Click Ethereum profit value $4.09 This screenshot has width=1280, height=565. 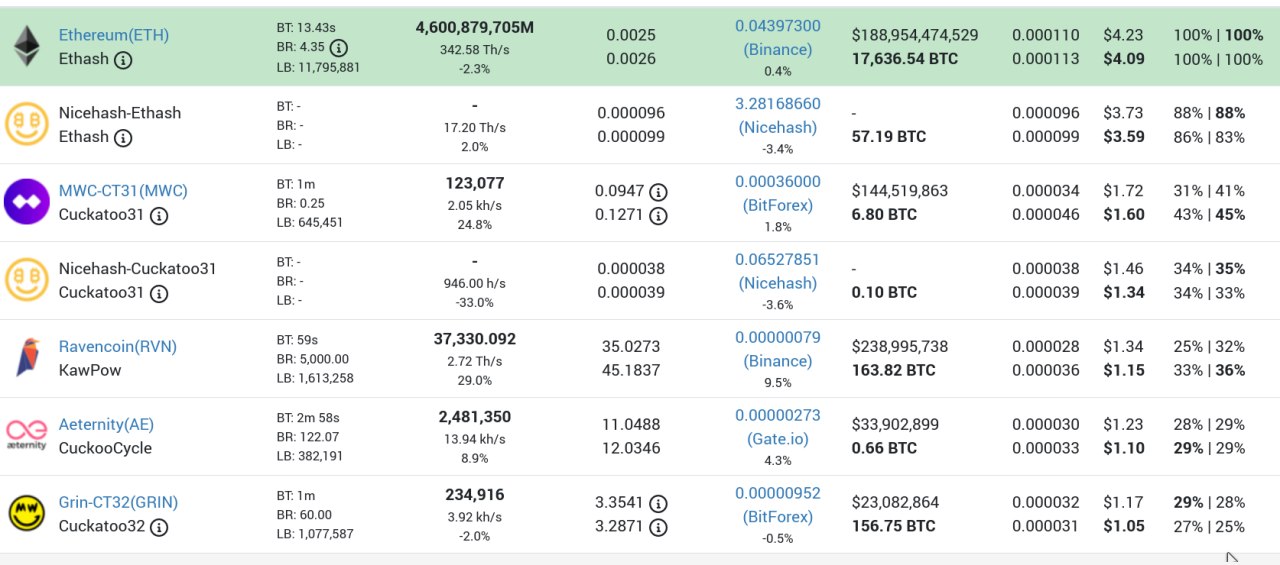point(1124,59)
